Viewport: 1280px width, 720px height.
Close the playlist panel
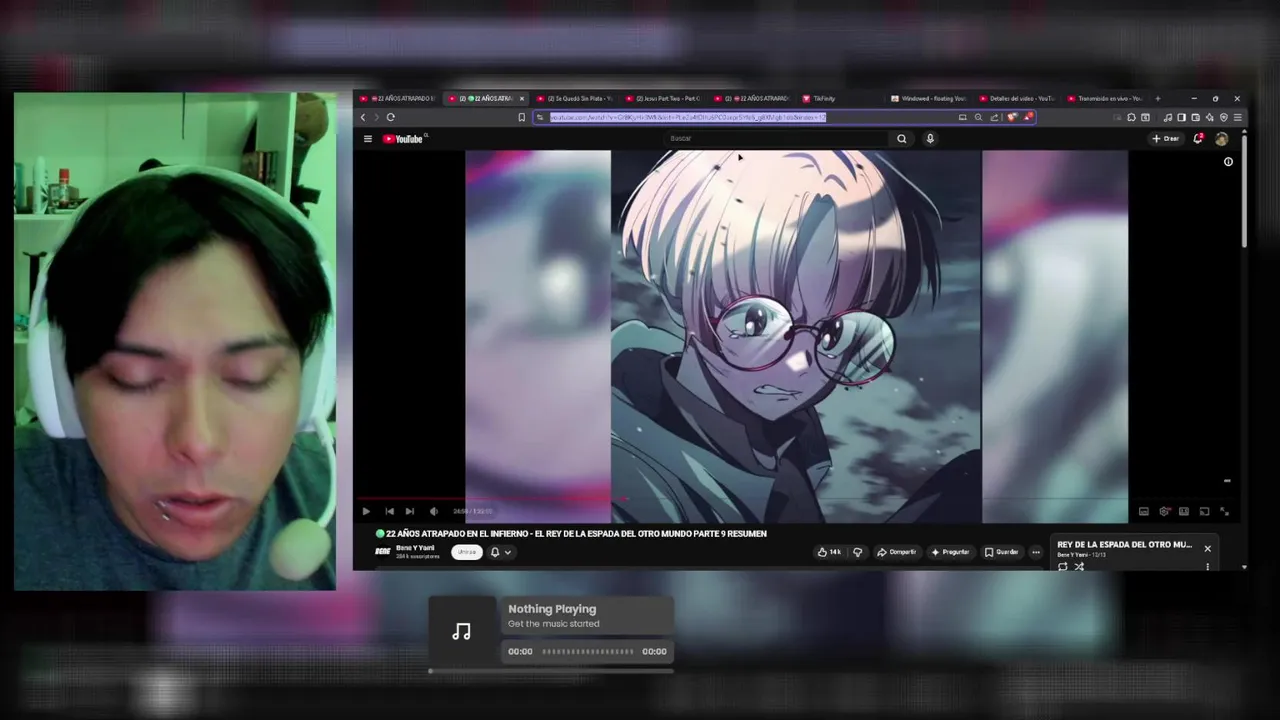1207,548
